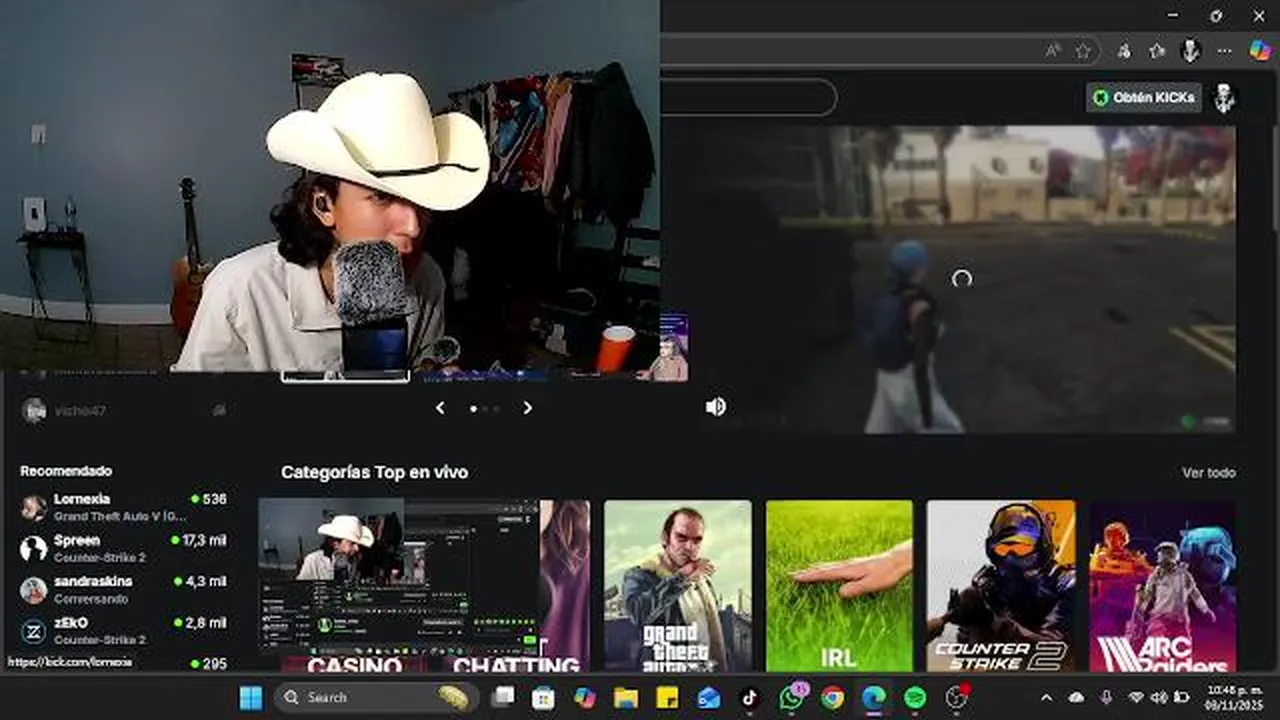Screen dimensions: 1280x720
Task: Open zEkO recommended channel
Action: (124, 630)
